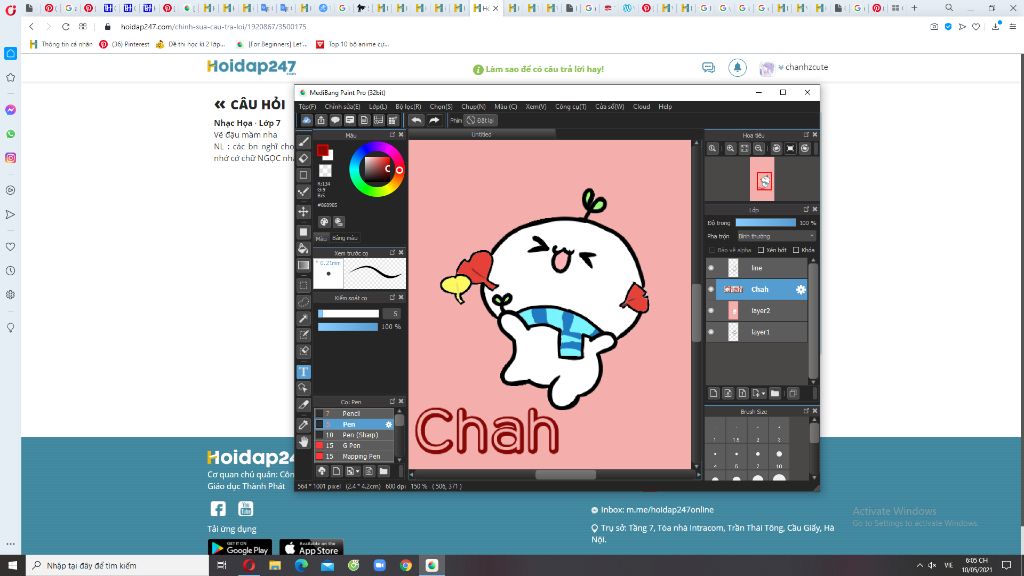Click the navigator canvas thumbnail
This screenshot has width=1024, height=576.
762,179
